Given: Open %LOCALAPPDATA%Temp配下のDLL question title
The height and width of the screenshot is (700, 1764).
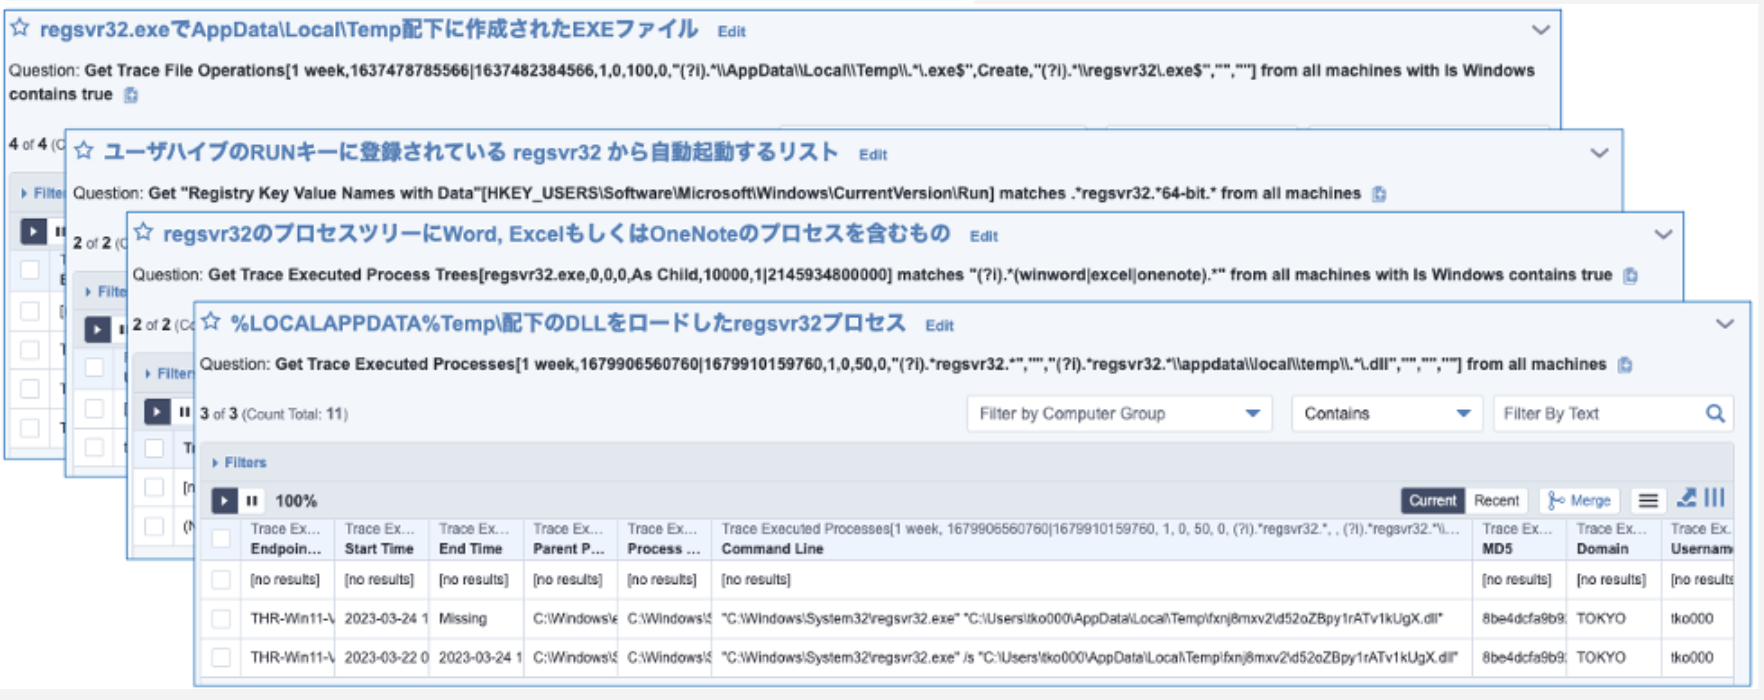Looking at the screenshot, I should click(x=568, y=323).
